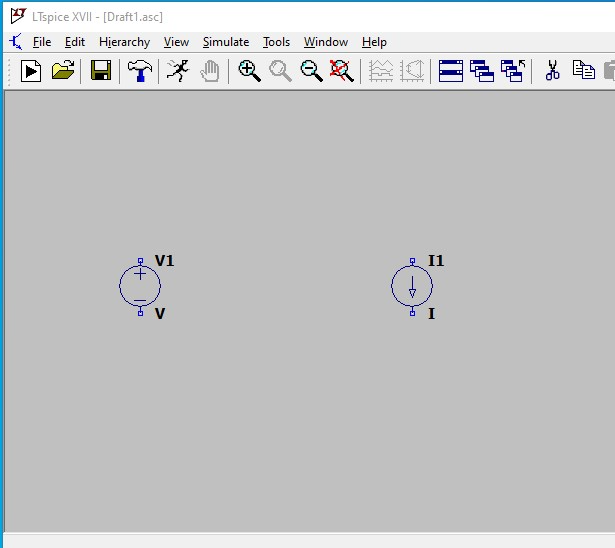Click the Halt hand icon
This screenshot has width=615, height=548.
pos(210,71)
